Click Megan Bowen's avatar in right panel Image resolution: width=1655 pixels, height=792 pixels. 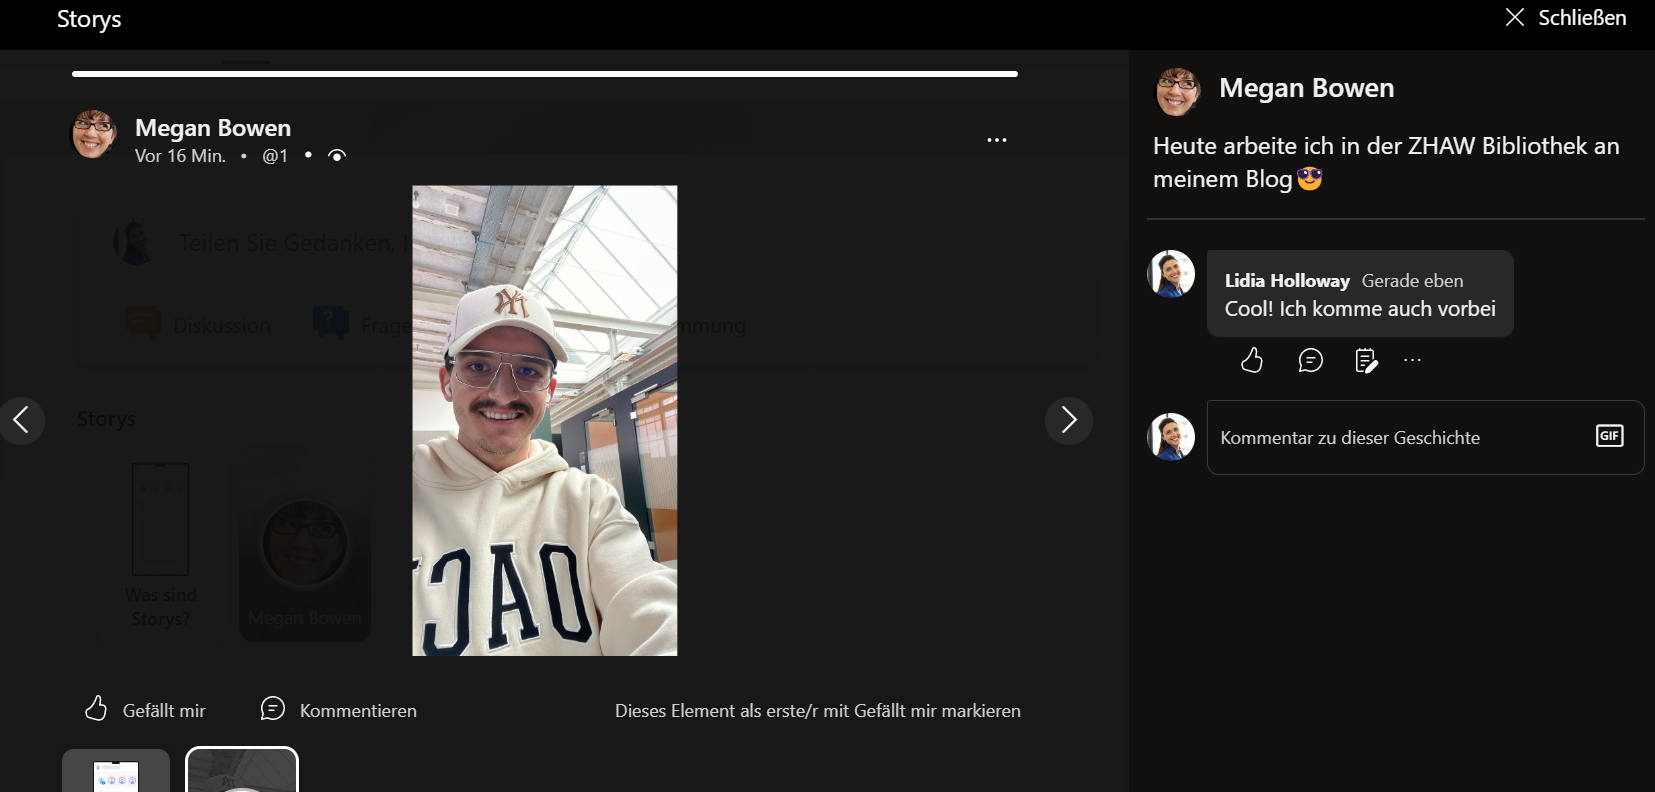(1178, 91)
